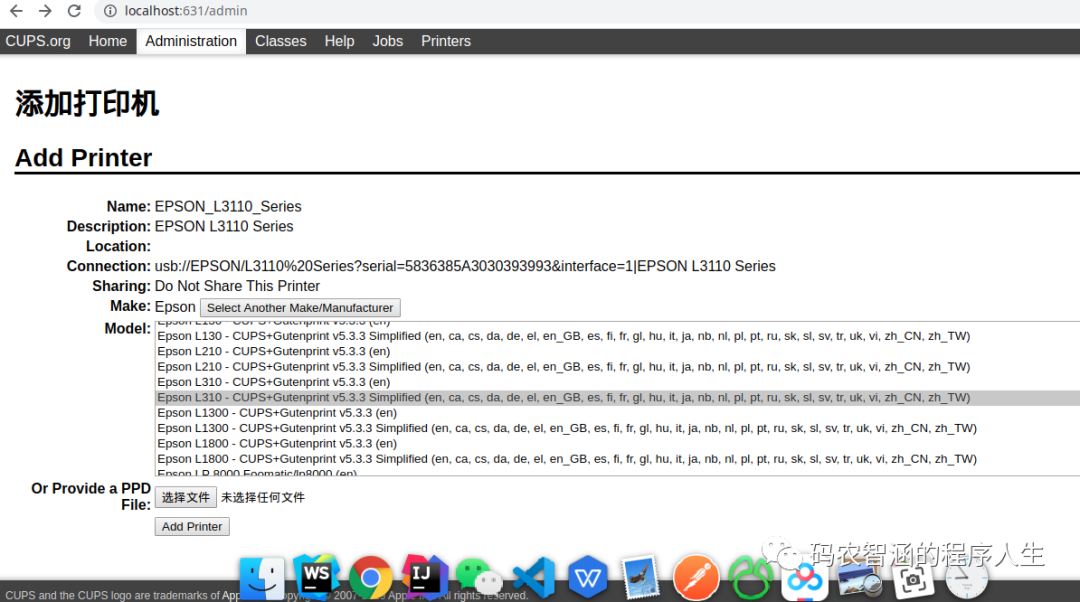
Task: Open WPS Office dock icon
Action: pos(588,577)
